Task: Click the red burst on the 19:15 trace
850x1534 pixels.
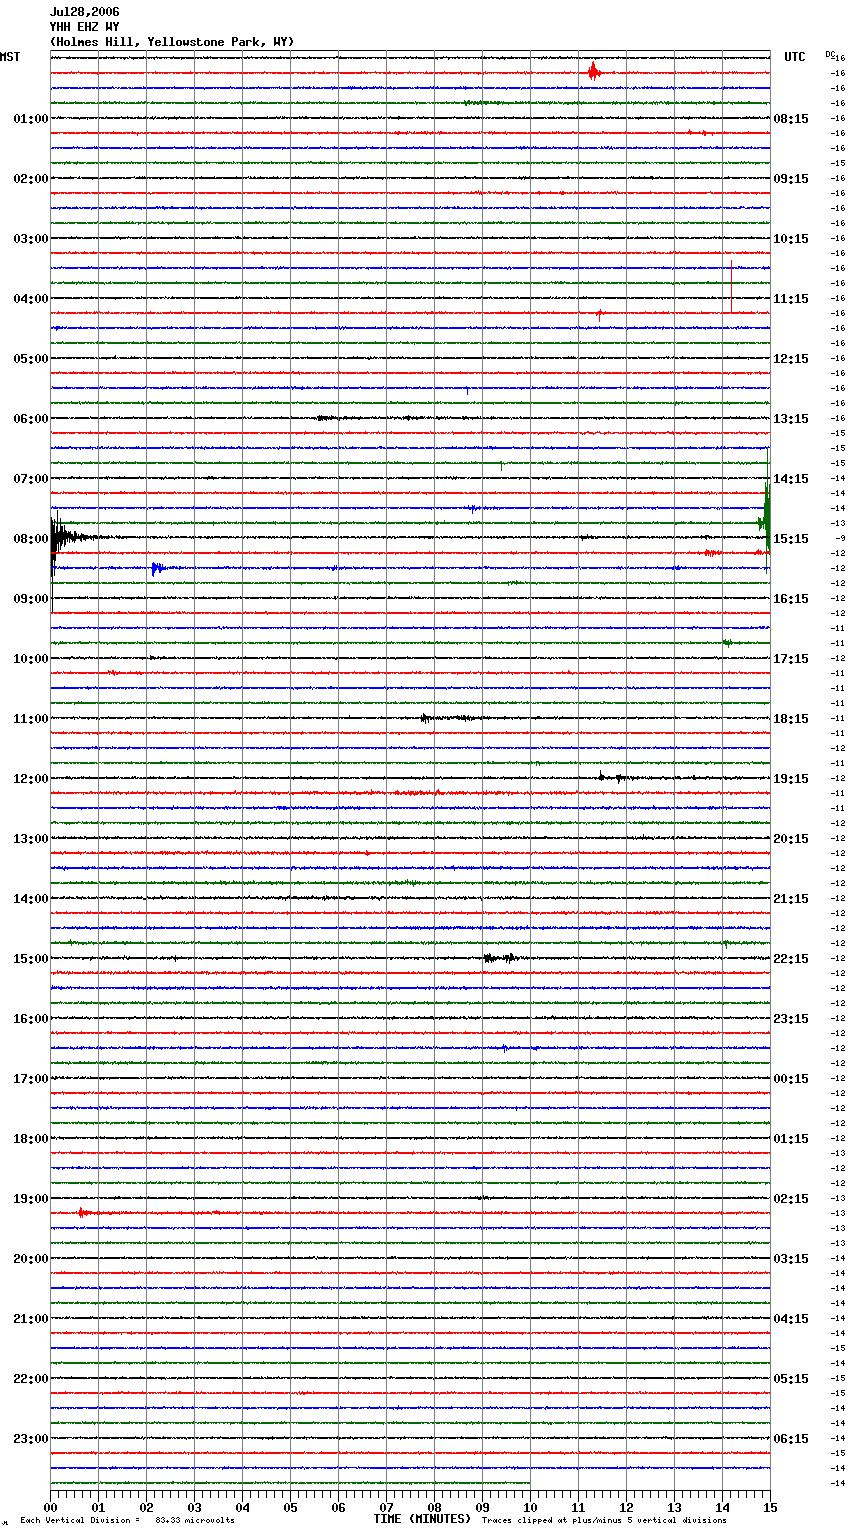Action: click(85, 1213)
